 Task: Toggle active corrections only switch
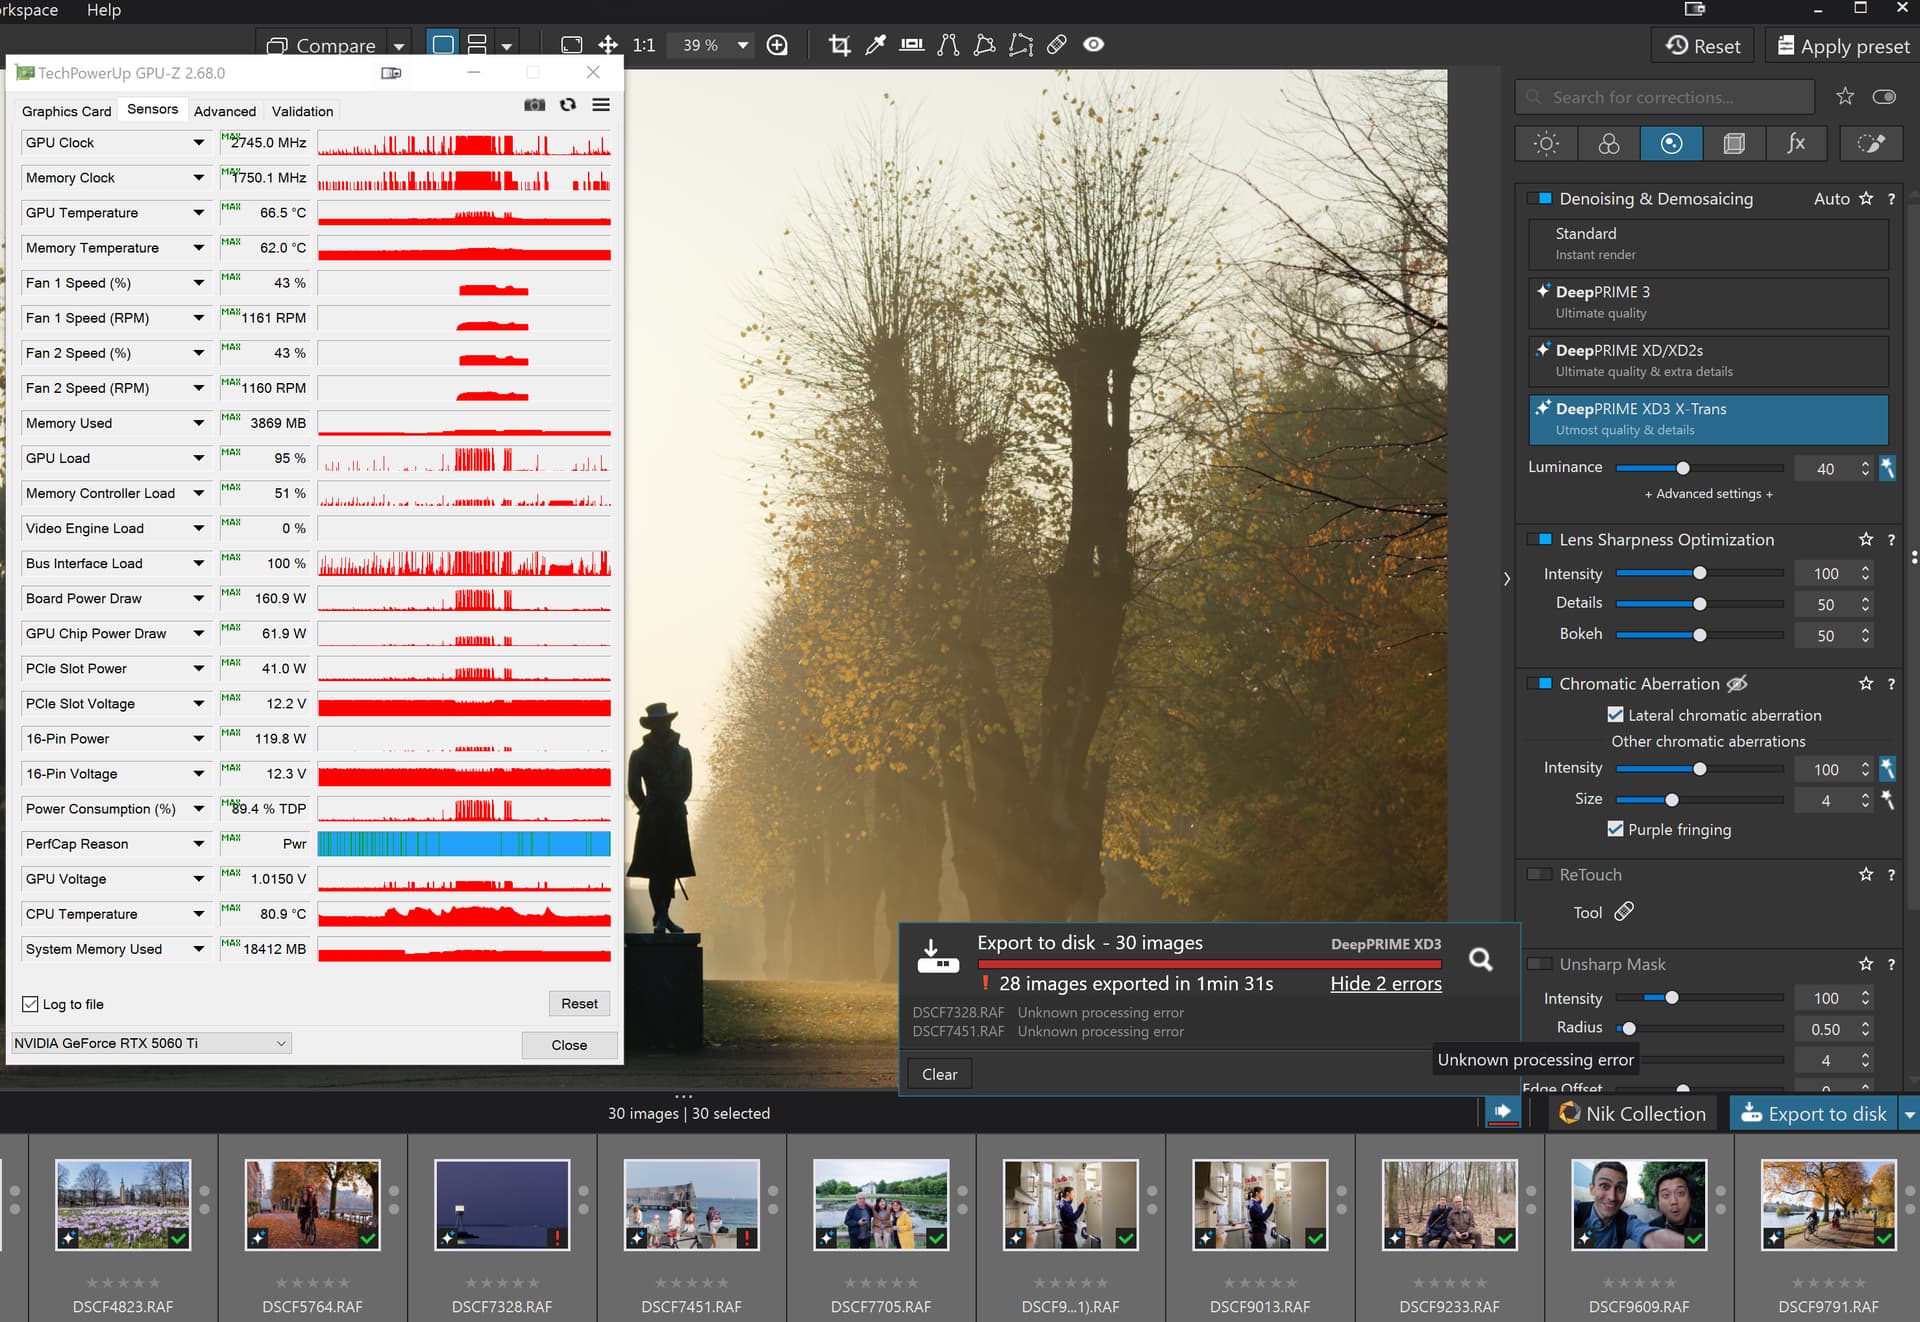(1884, 97)
